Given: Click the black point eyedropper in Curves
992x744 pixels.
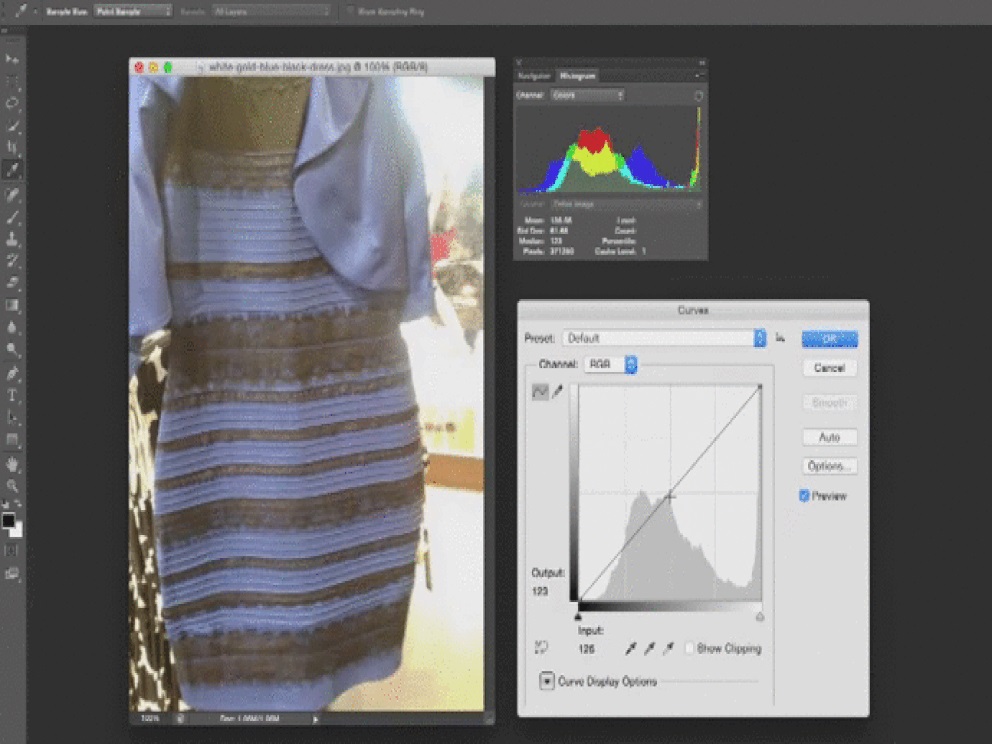Looking at the screenshot, I should pyautogui.click(x=631, y=649).
